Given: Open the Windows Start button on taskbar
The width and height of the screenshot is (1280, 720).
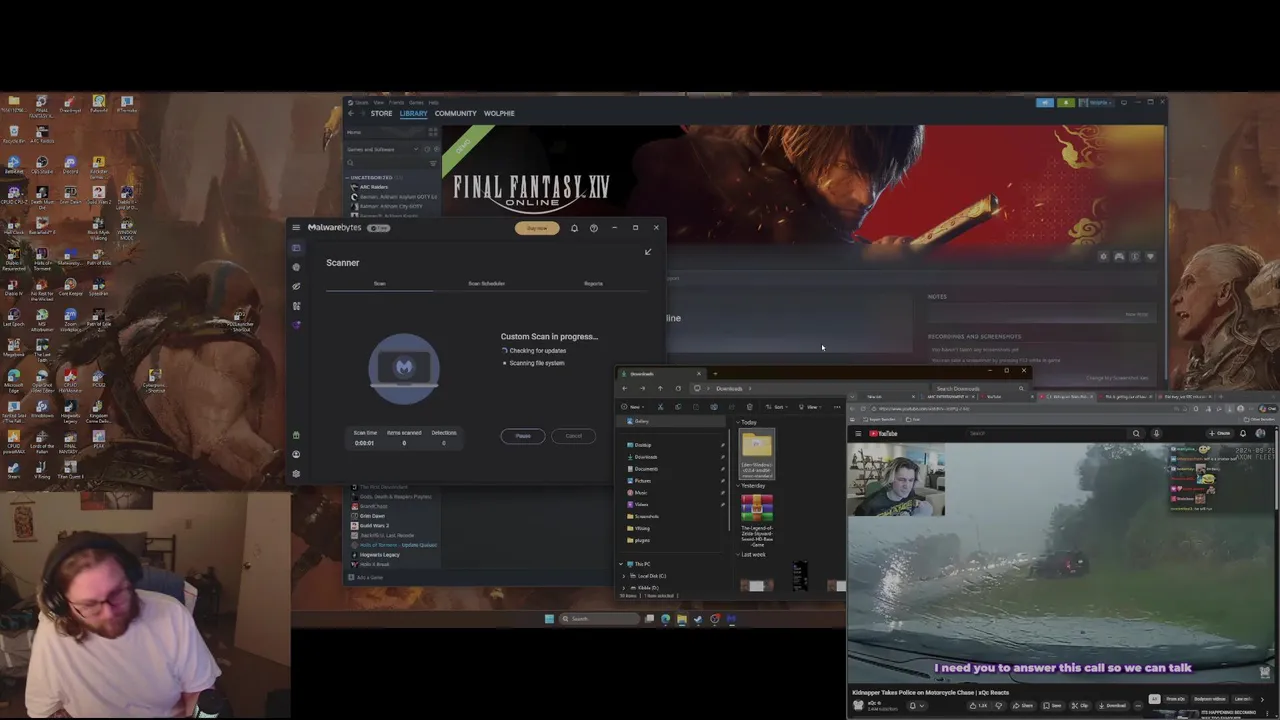Looking at the screenshot, I should coord(549,619).
